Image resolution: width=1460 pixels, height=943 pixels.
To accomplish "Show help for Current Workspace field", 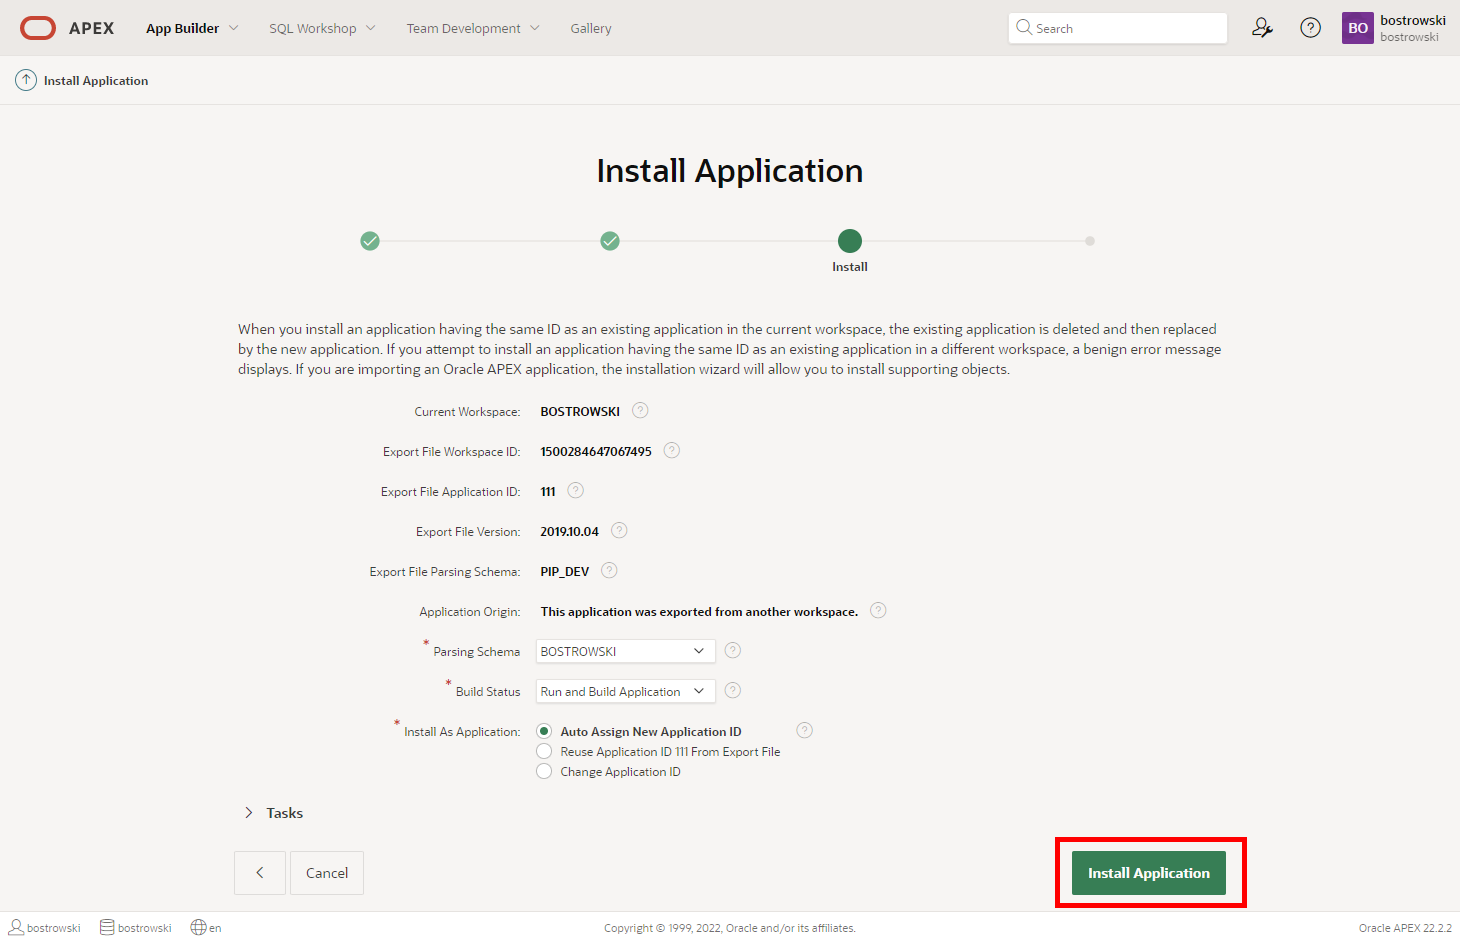I will (x=640, y=411).
